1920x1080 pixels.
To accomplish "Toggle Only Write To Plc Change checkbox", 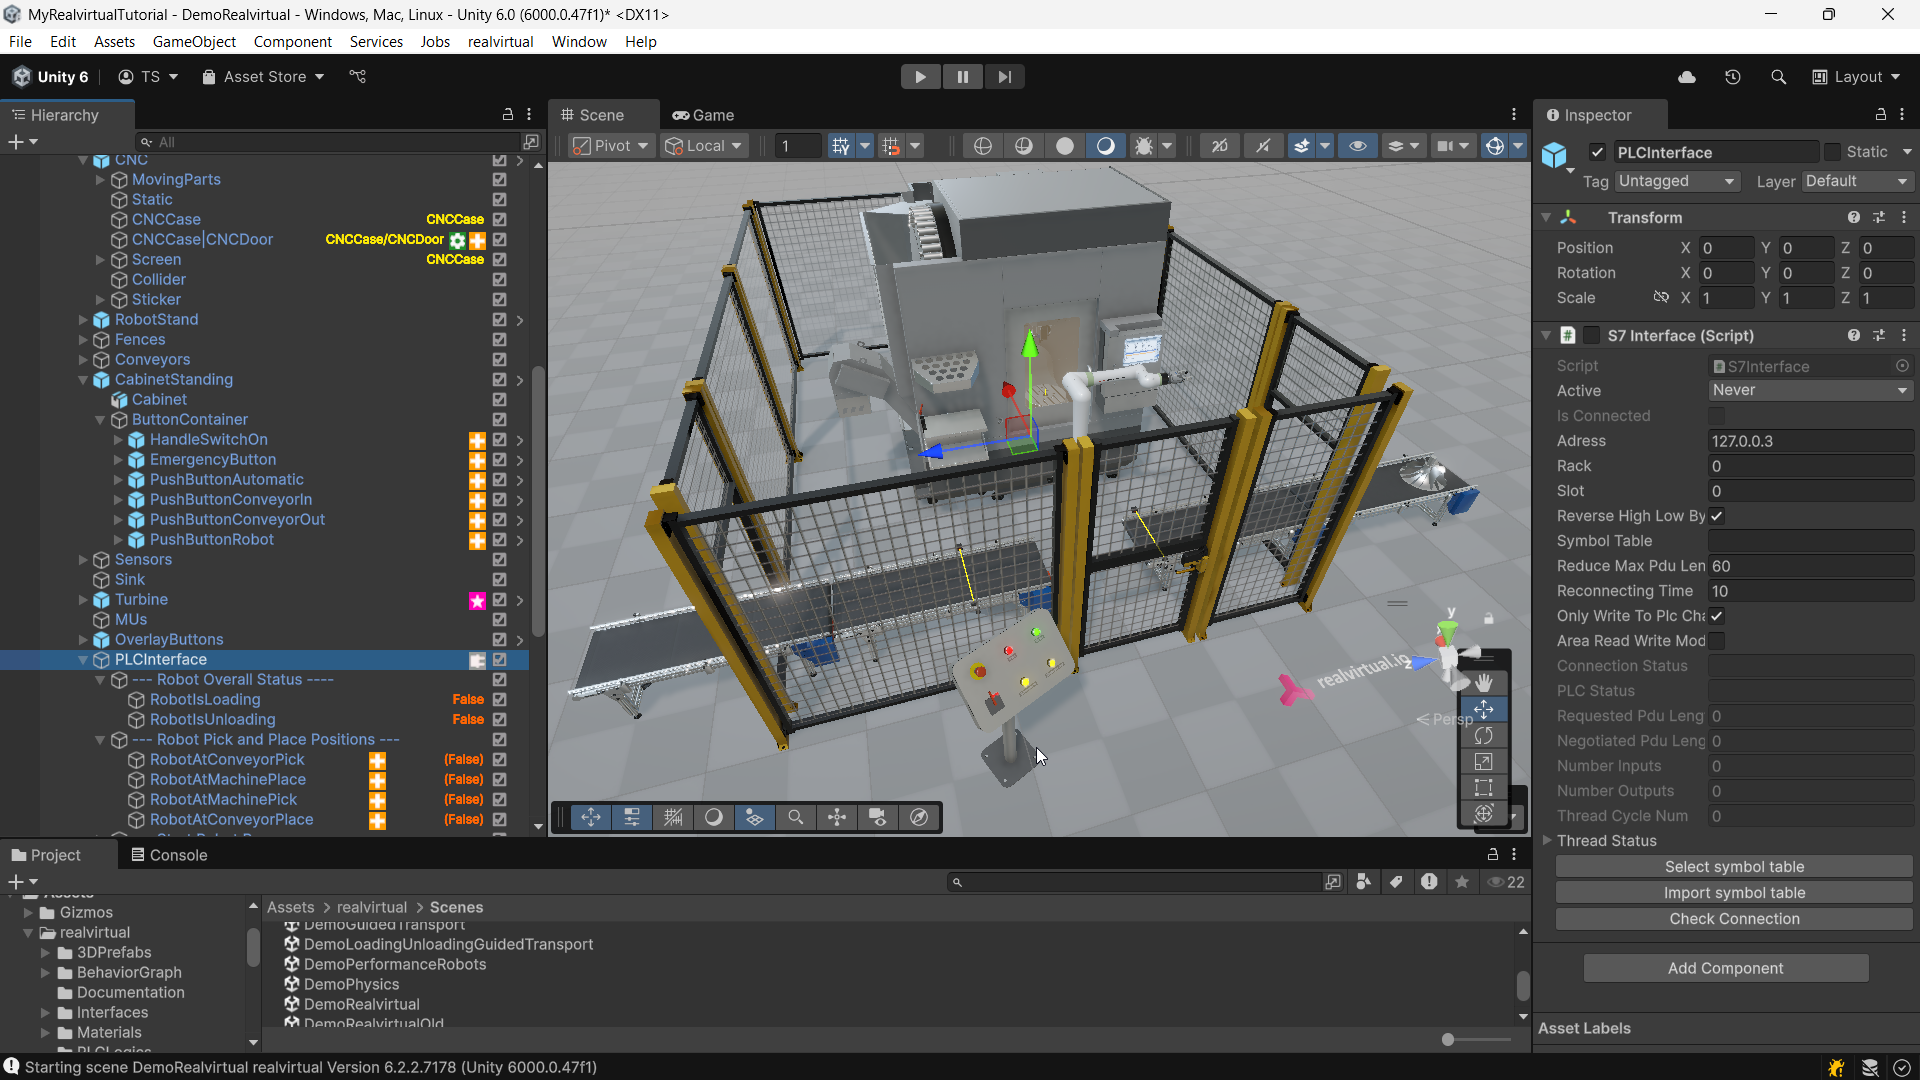I will 1717,616.
